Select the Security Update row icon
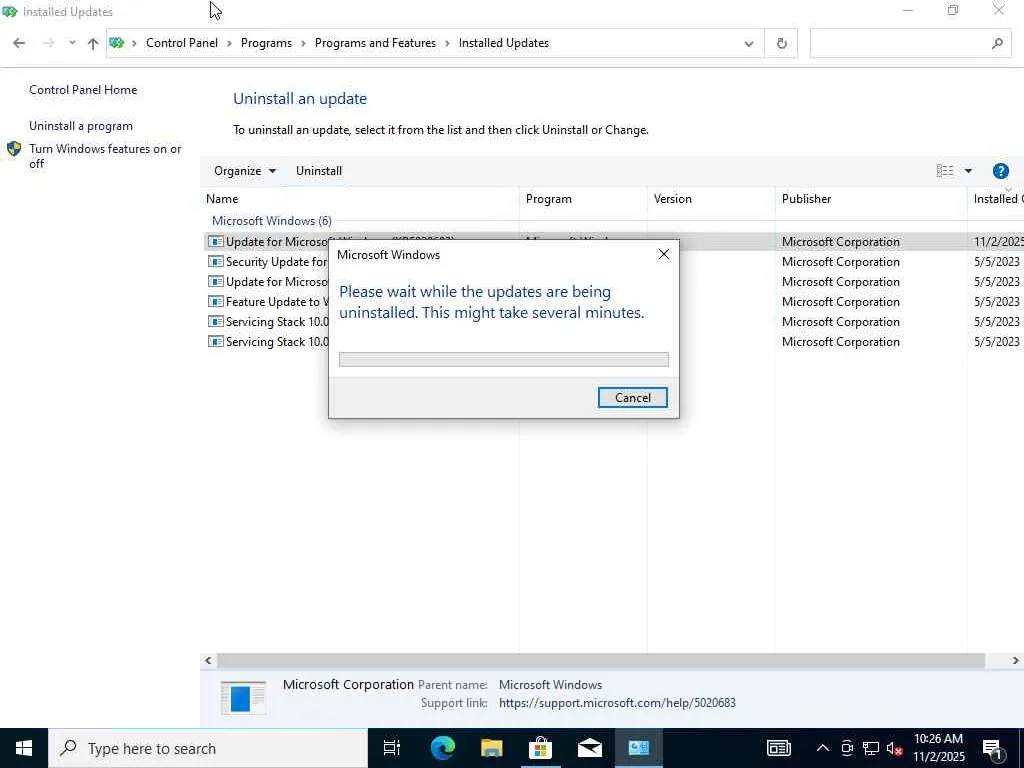 216,262
